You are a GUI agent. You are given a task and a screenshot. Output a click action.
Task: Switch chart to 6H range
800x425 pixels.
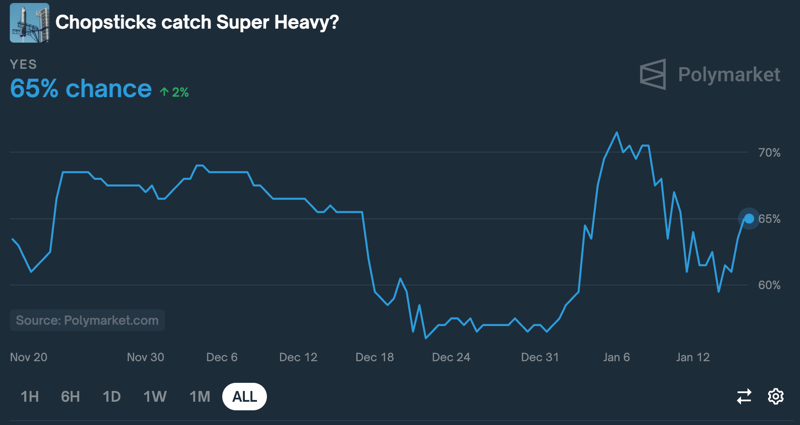click(70, 397)
